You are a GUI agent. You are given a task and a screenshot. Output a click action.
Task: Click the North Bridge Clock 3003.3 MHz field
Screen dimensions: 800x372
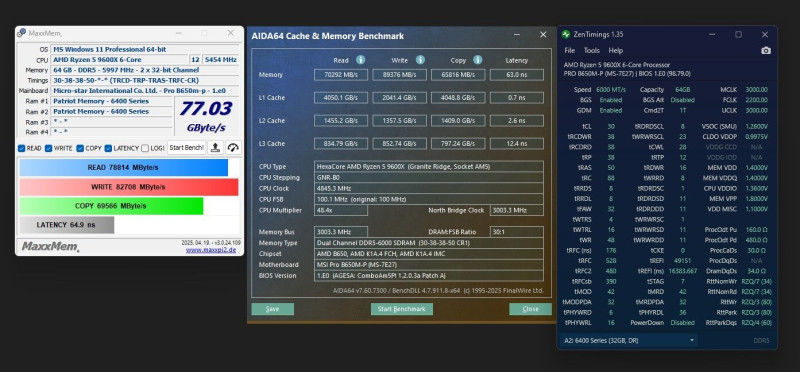tap(517, 210)
